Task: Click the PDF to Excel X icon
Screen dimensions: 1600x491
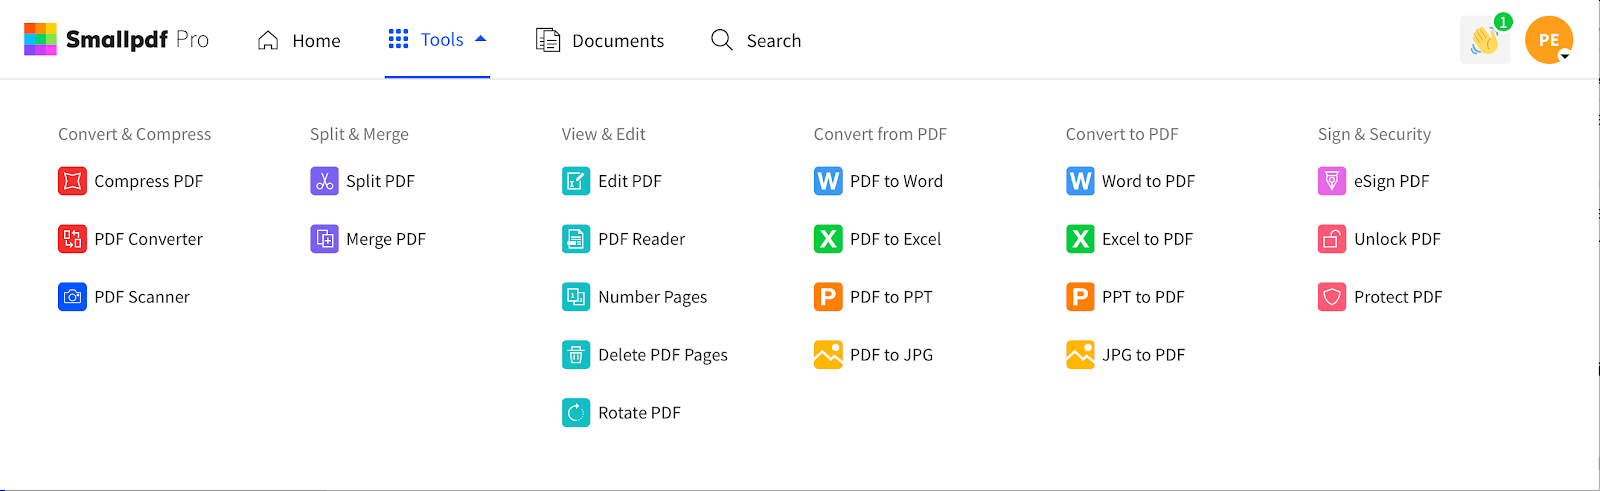Action: click(828, 239)
